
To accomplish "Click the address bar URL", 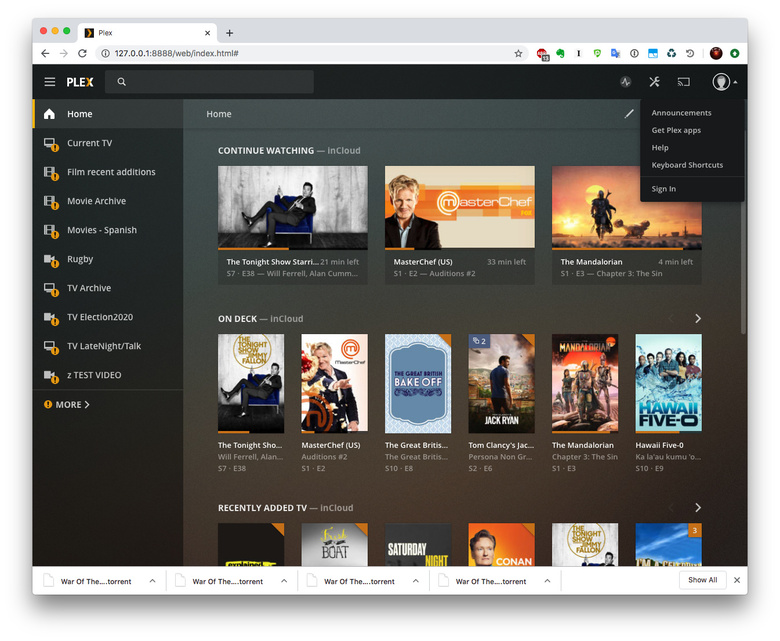I will [x=177, y=53].
